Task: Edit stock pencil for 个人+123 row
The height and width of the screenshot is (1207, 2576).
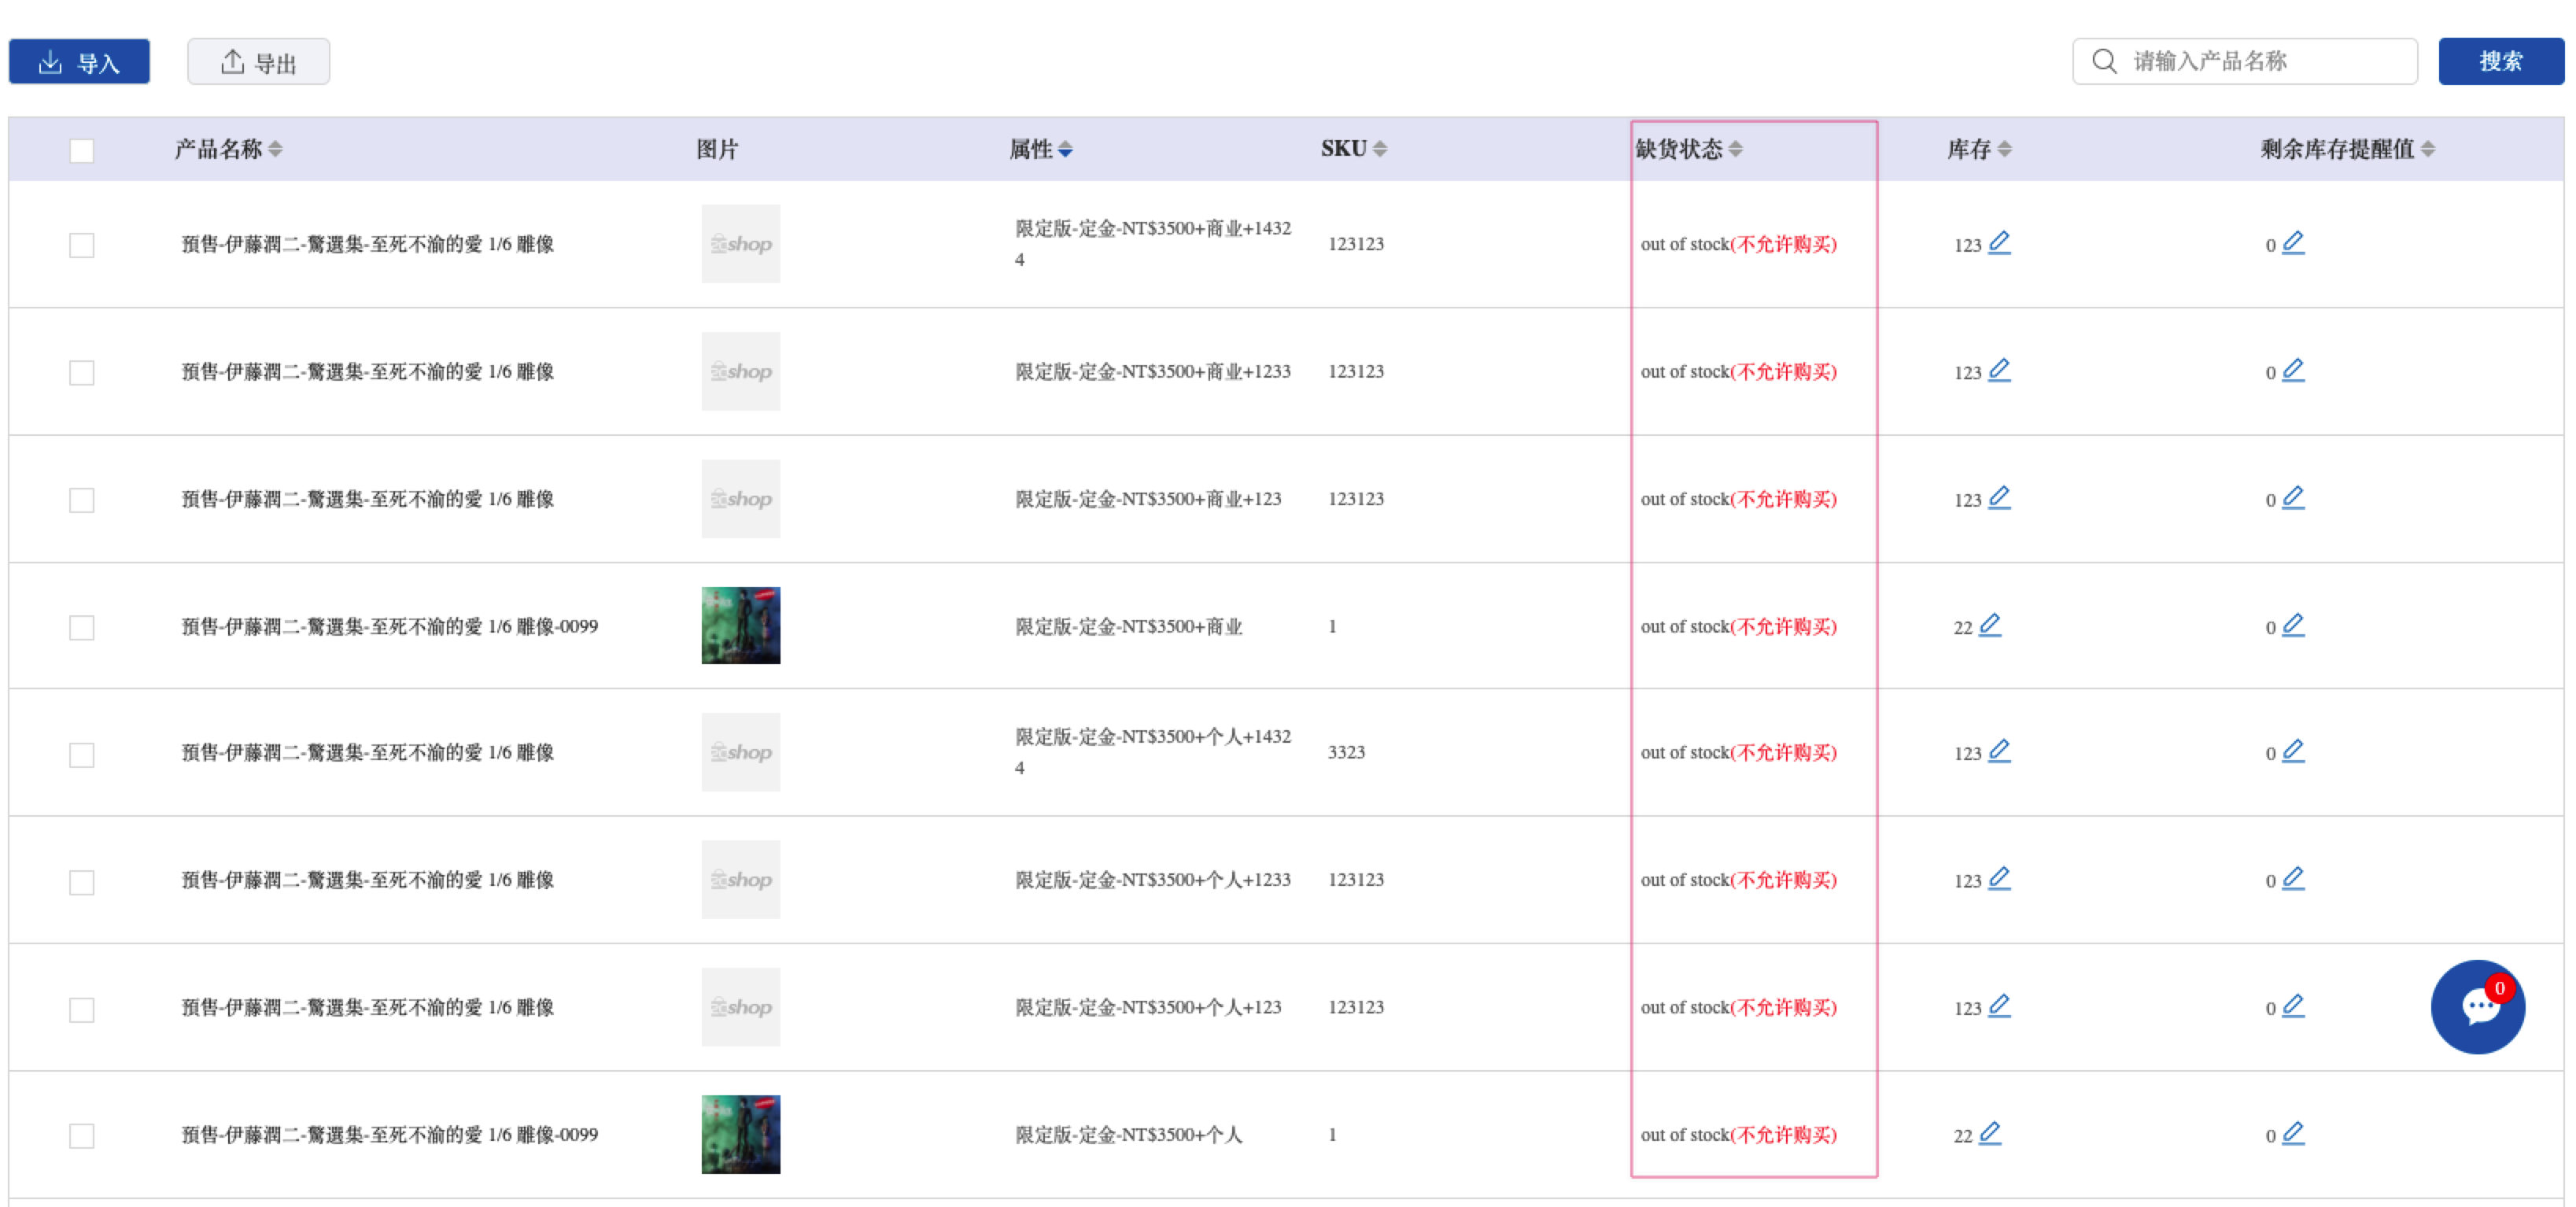Action: tap(1999, 1005)
